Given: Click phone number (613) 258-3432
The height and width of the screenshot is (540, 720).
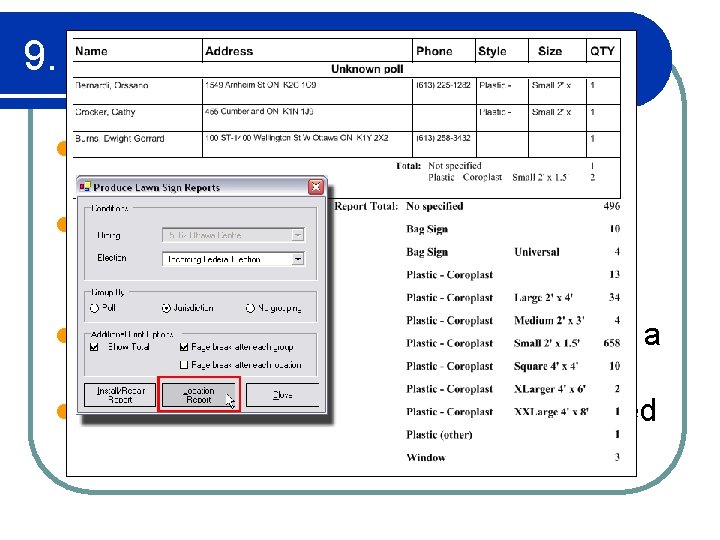Looking at the screenshot, I should 443,138.
